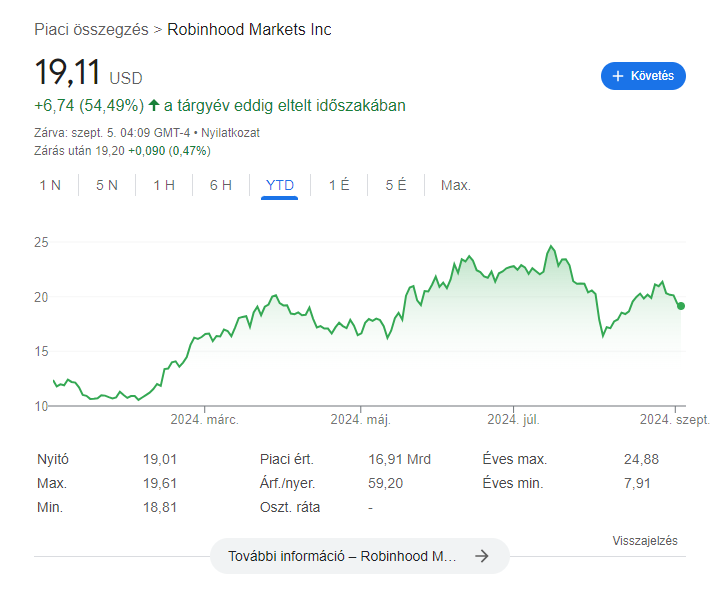
Task: Click the green up arrow icon
Action: [x=154, y=105]
